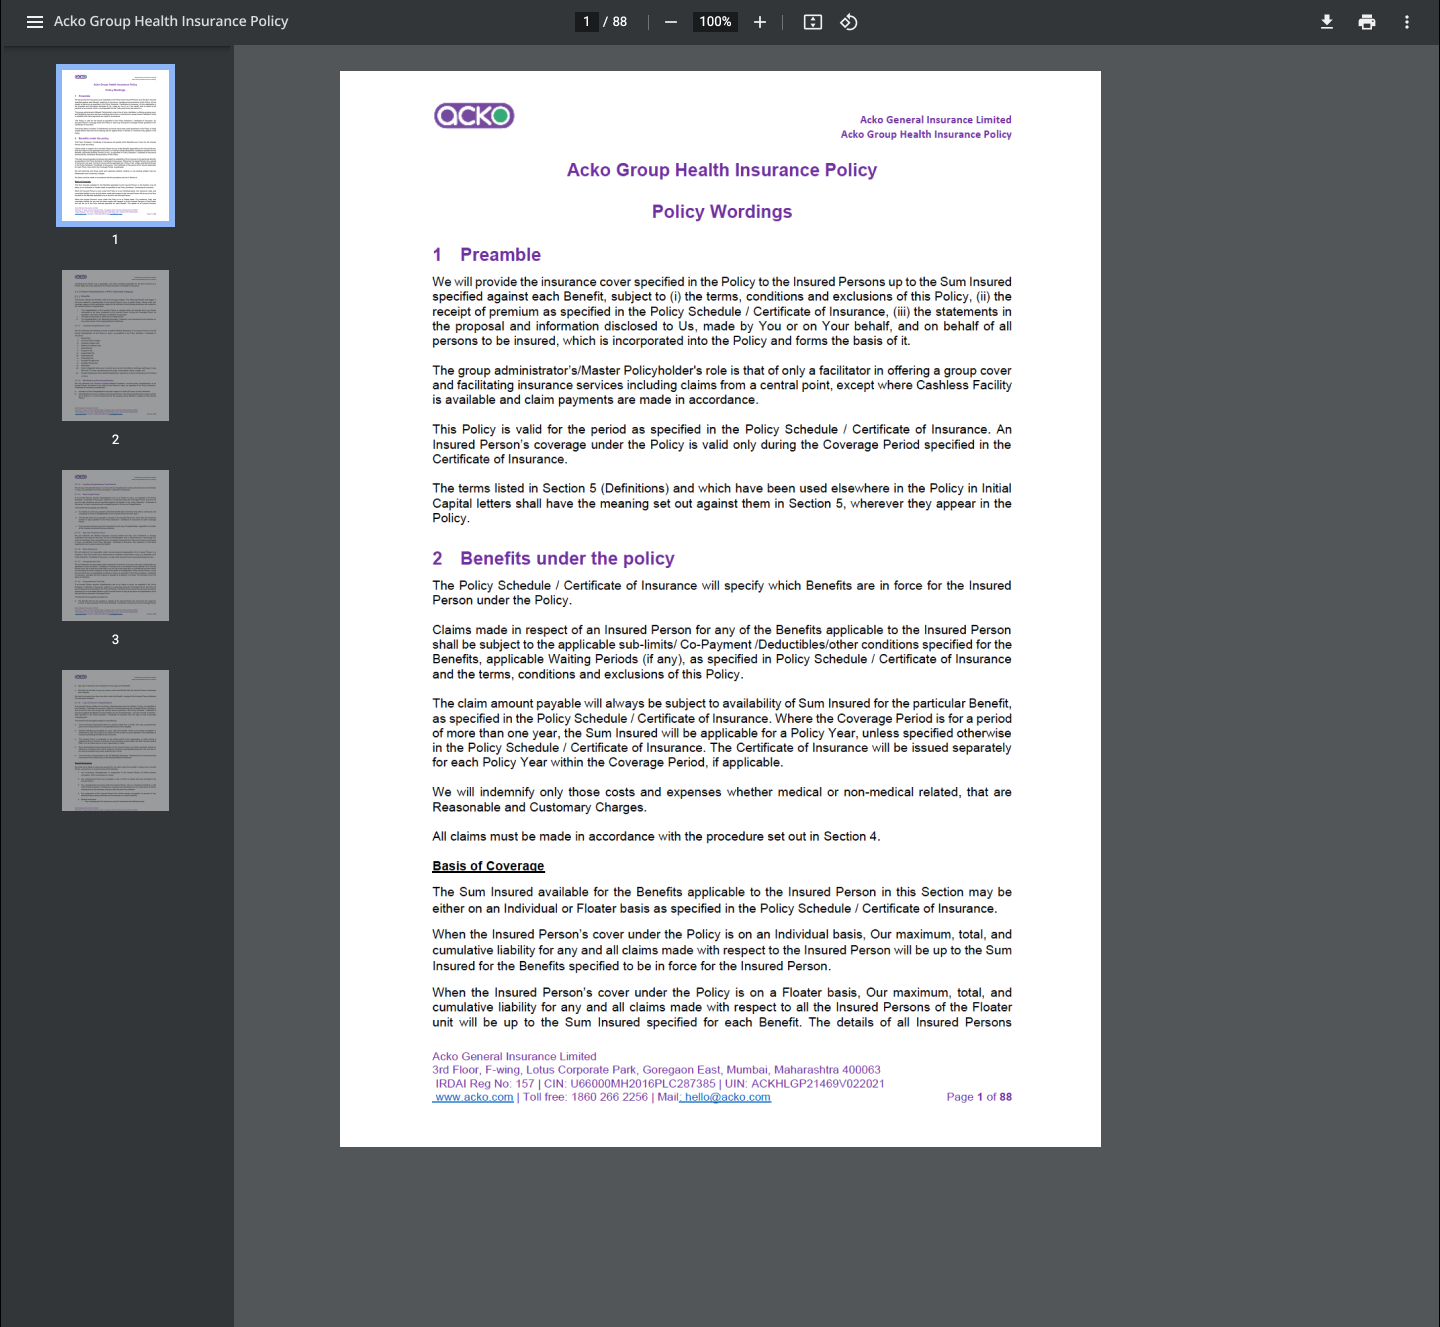Open page 2 thumbnail
1440x1327 pixels.
(115, 345)
